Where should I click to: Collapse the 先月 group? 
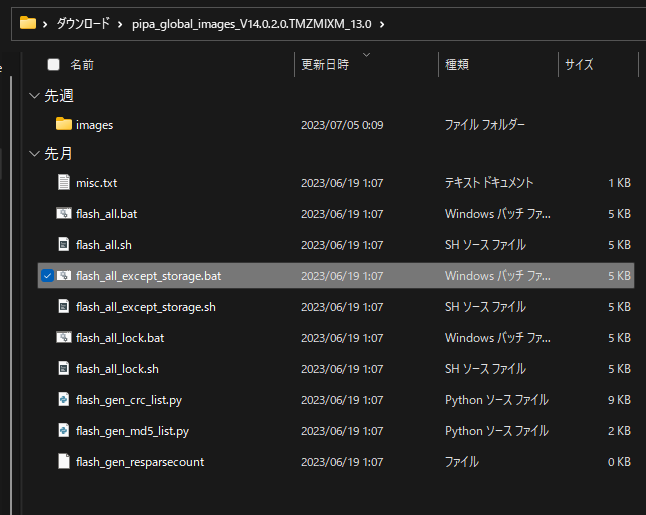tap(34, 154)
